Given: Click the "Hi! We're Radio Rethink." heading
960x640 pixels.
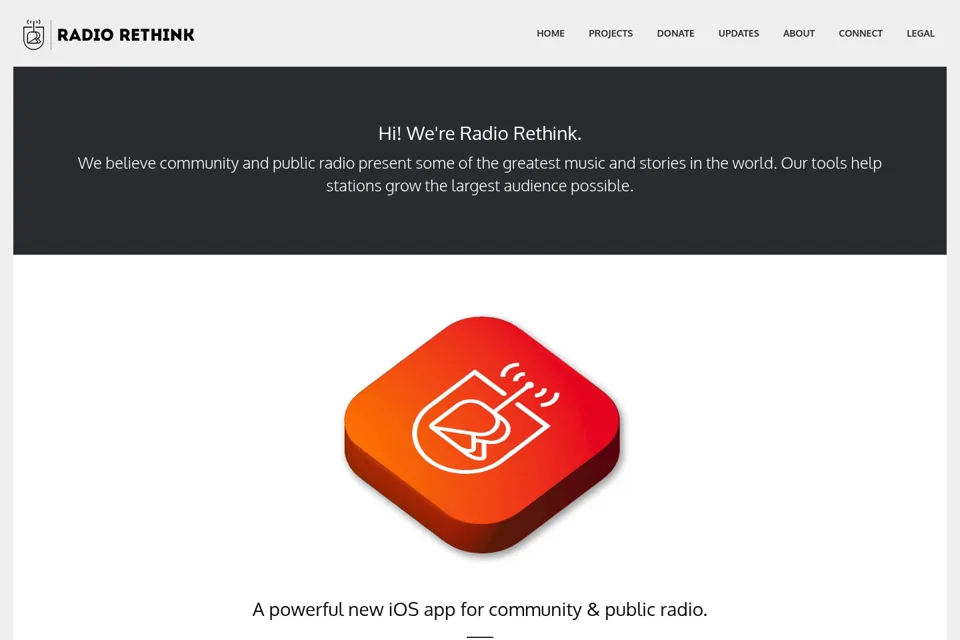Looking at the screenshot, I should tap(480, 134).
